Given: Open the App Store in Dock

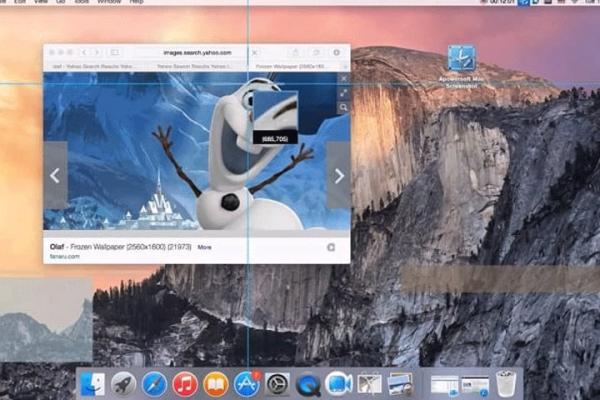Looking at the screenshot, I should (x=247, y=384).
